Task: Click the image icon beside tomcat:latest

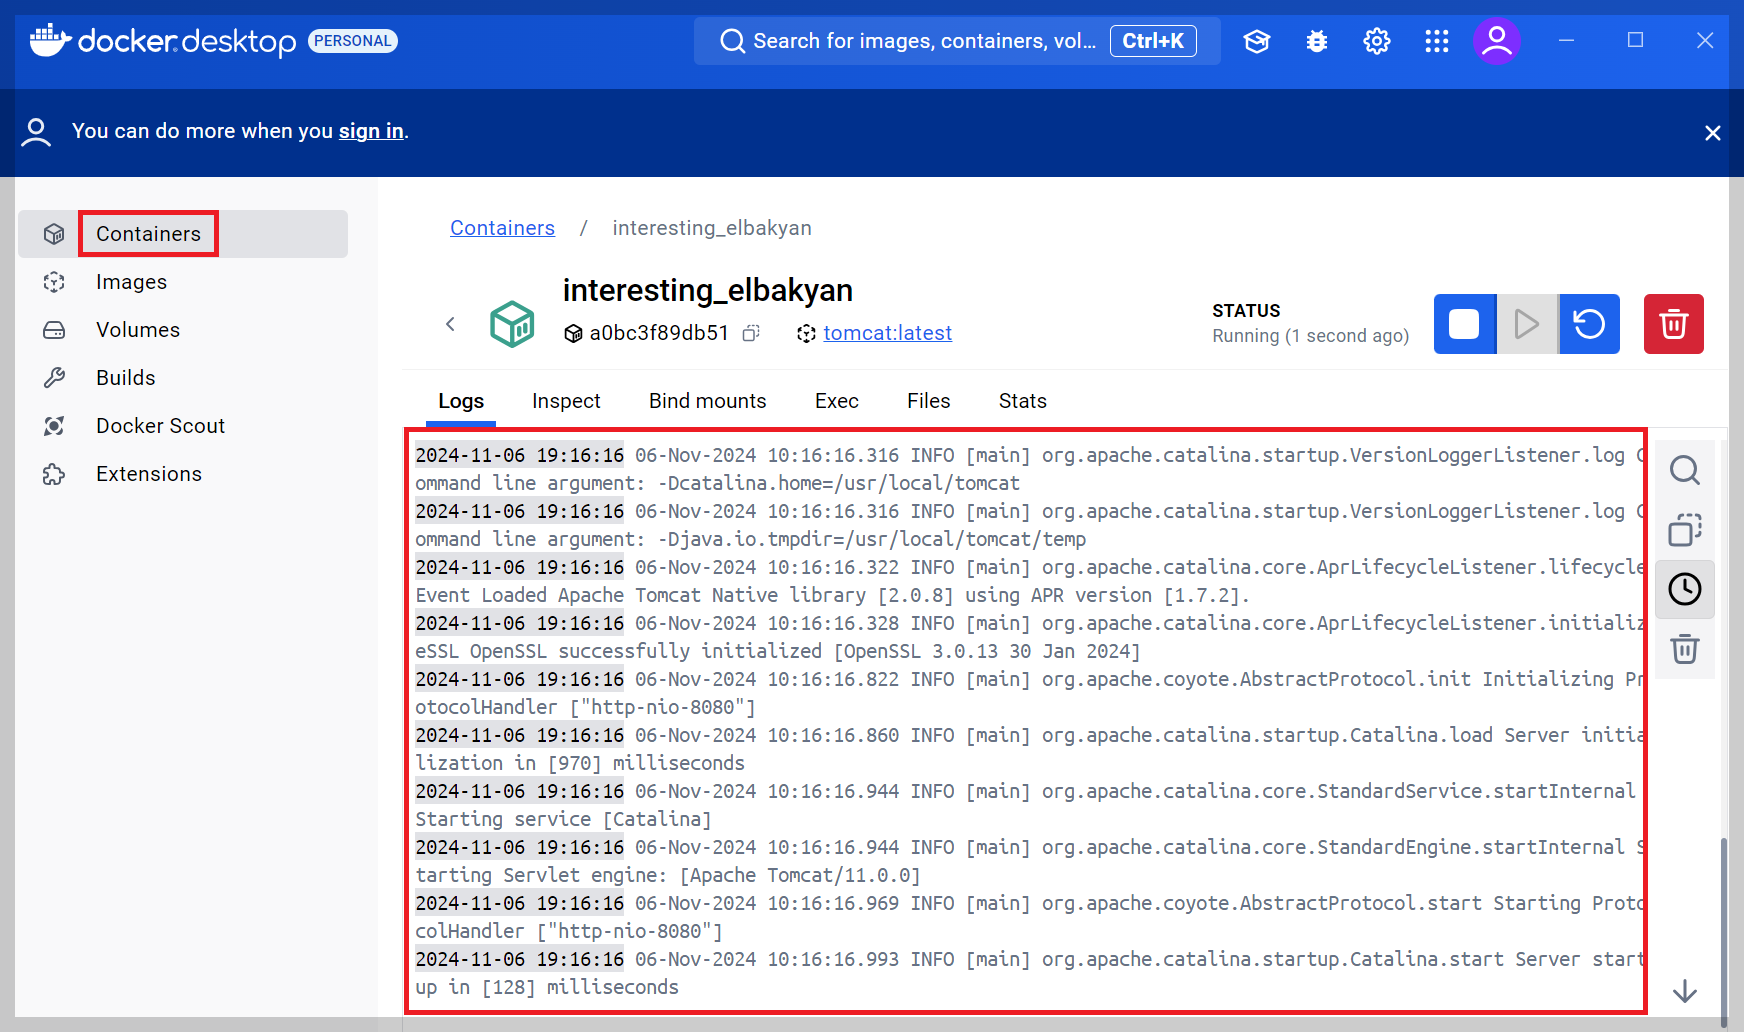Action: pos(807,334)
